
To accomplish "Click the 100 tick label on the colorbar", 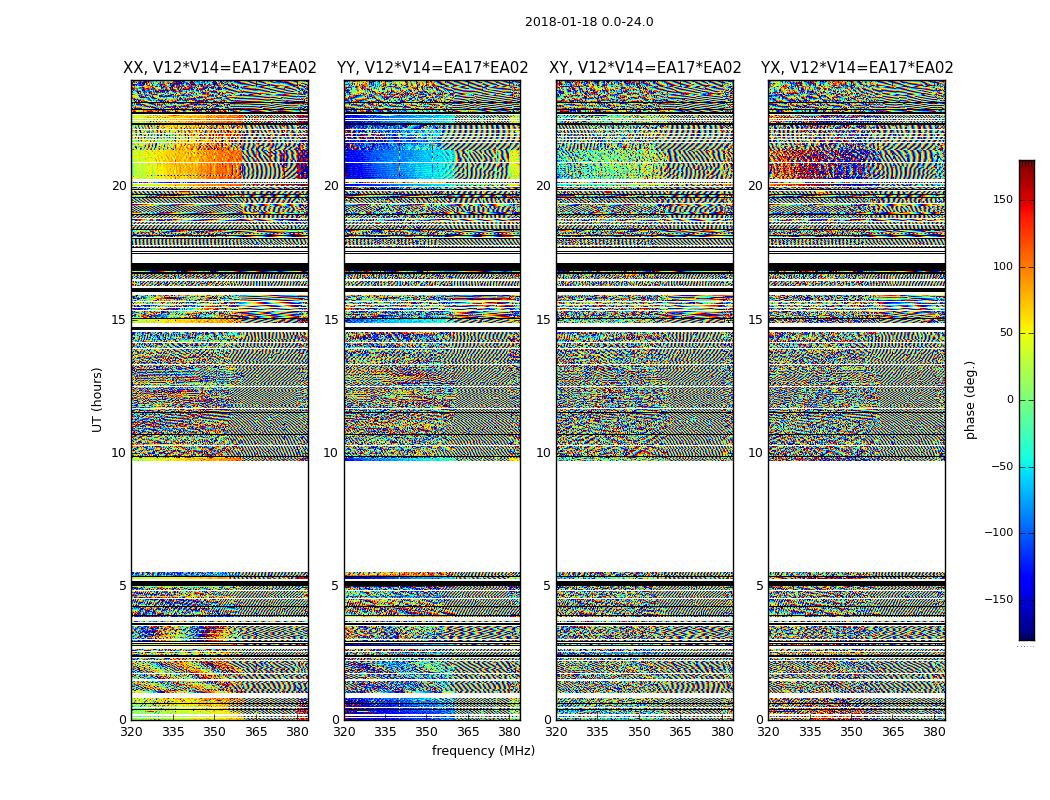I will [1003, 266].
